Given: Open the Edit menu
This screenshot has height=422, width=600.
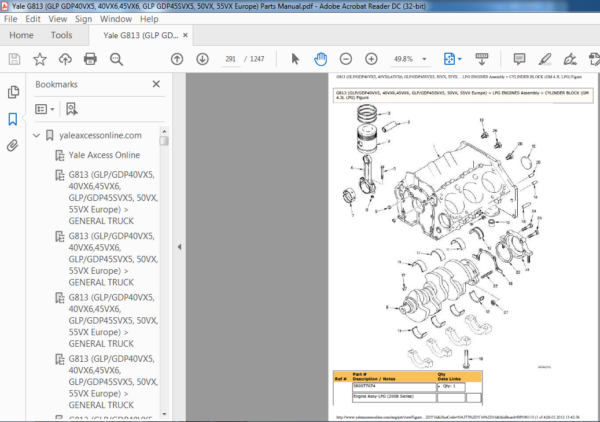Looking at the screenshot, I should point(33,19).
